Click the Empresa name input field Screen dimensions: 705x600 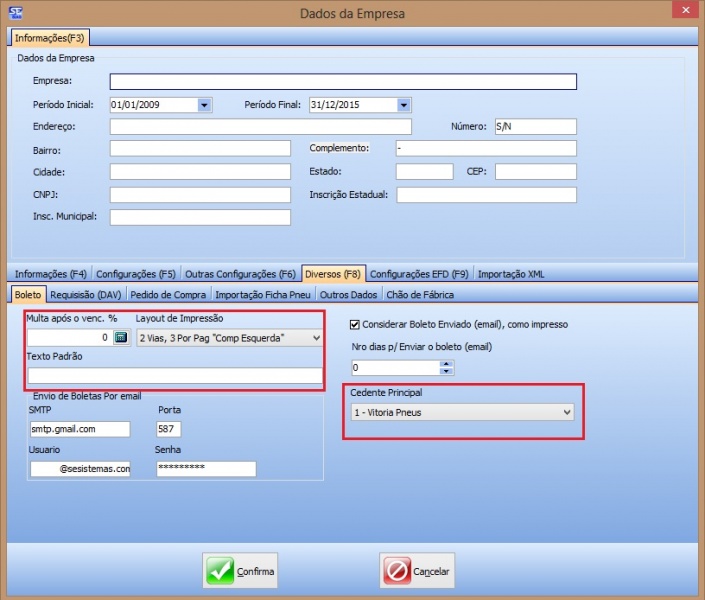click(343, 82)
